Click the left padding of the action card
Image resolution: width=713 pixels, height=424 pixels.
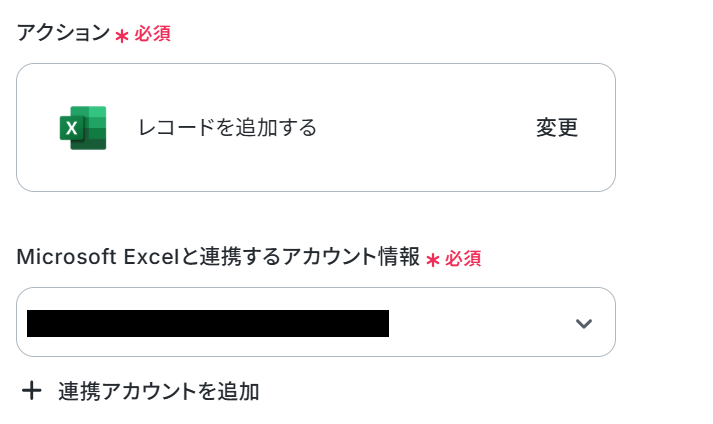[x=37, y=127]
